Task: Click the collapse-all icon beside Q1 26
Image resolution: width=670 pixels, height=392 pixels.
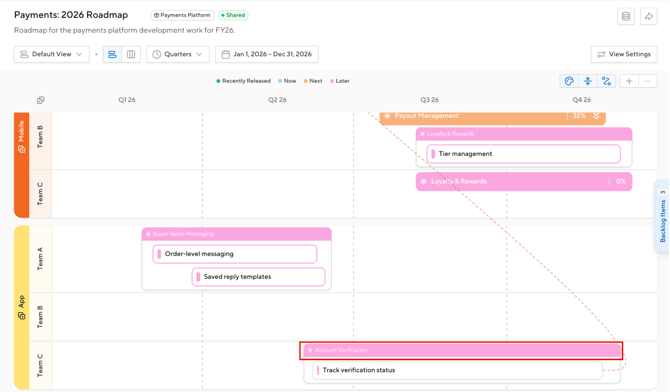Action: (x=41, y=100)
